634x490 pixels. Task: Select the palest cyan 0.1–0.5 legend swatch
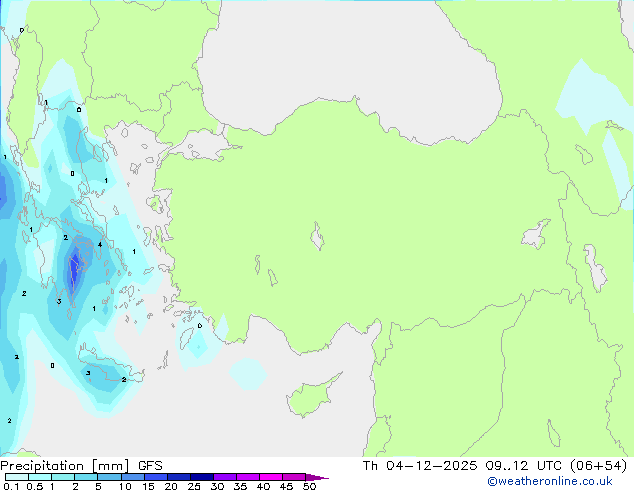[17, 477]
